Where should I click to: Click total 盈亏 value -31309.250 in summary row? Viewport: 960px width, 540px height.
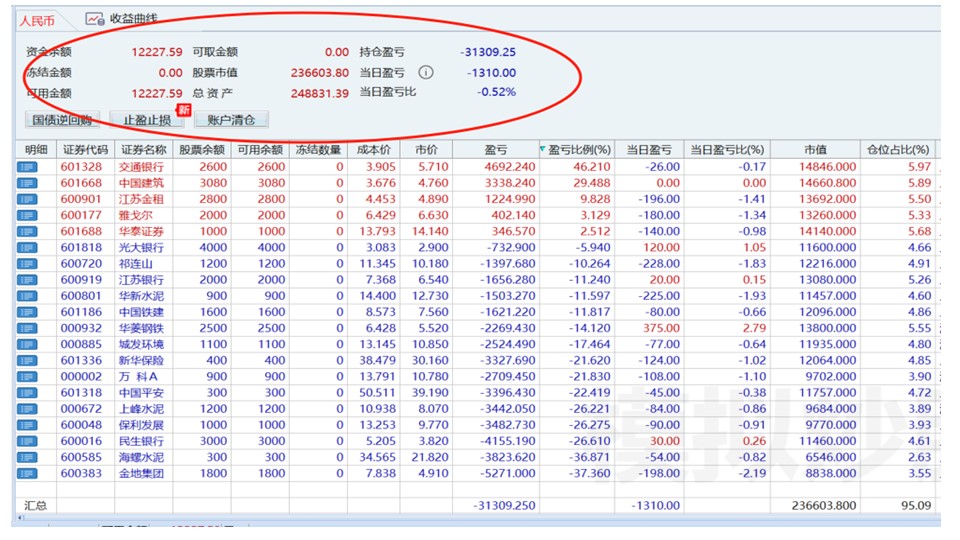(x=504, y=506)
